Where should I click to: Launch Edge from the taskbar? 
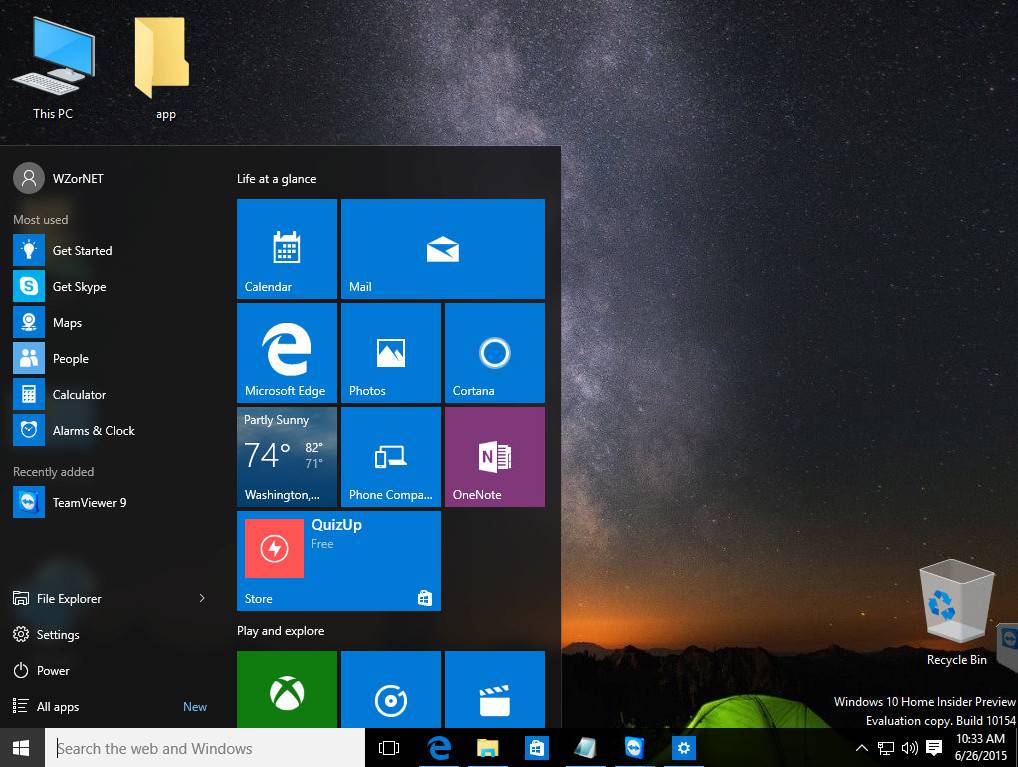point(440,748)
